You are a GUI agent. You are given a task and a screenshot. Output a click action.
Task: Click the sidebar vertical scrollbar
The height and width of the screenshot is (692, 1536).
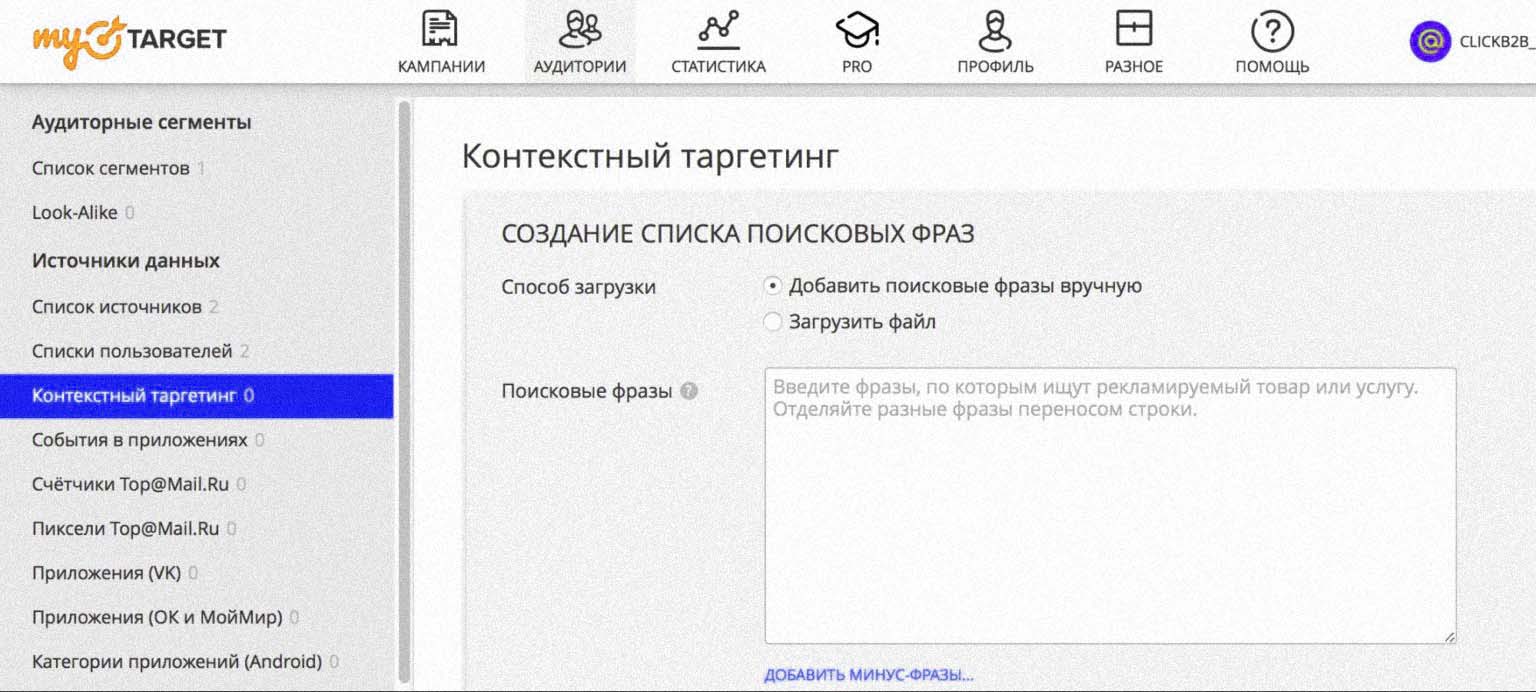pos(404,390)
